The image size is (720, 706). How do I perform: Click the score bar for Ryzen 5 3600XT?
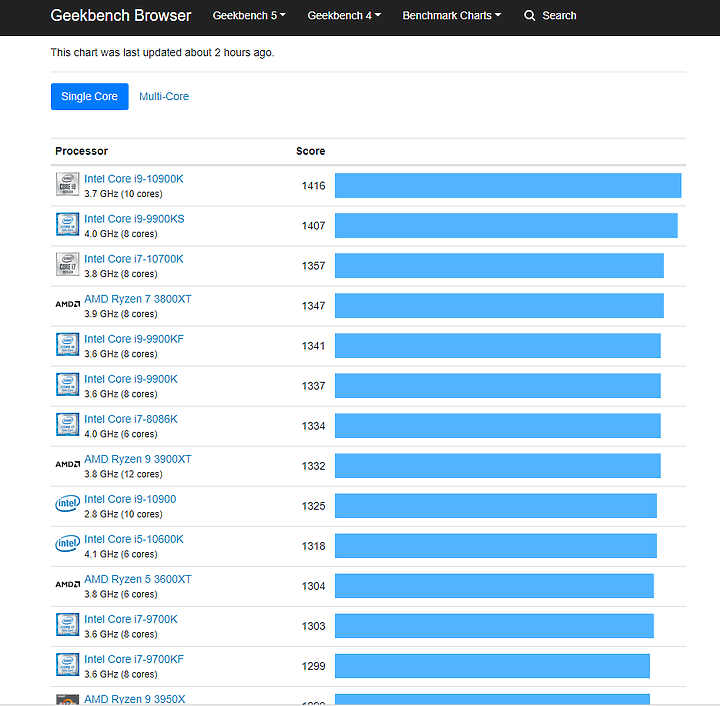pos(494,586)
